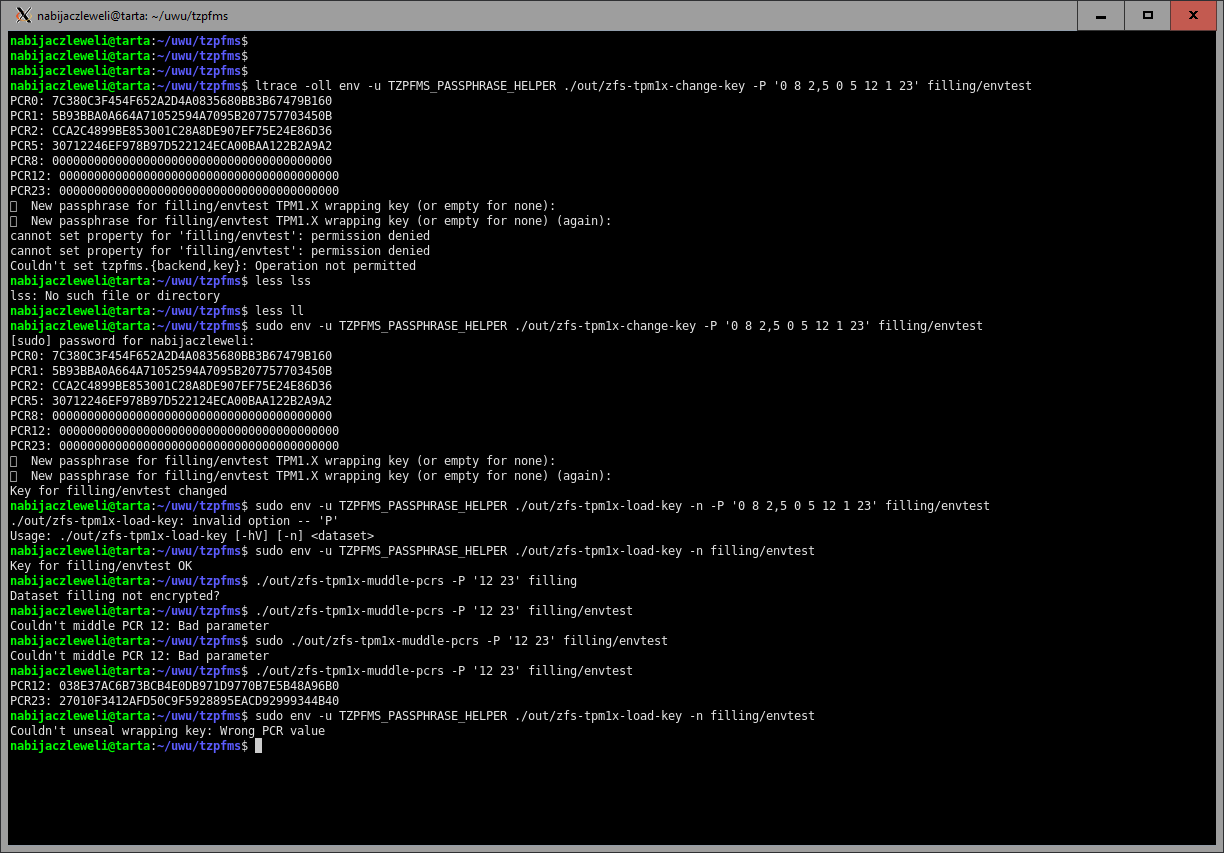Screen dimensions: 1224x853
Task: Maximize the terminal window
Action: pos(1148,15)
